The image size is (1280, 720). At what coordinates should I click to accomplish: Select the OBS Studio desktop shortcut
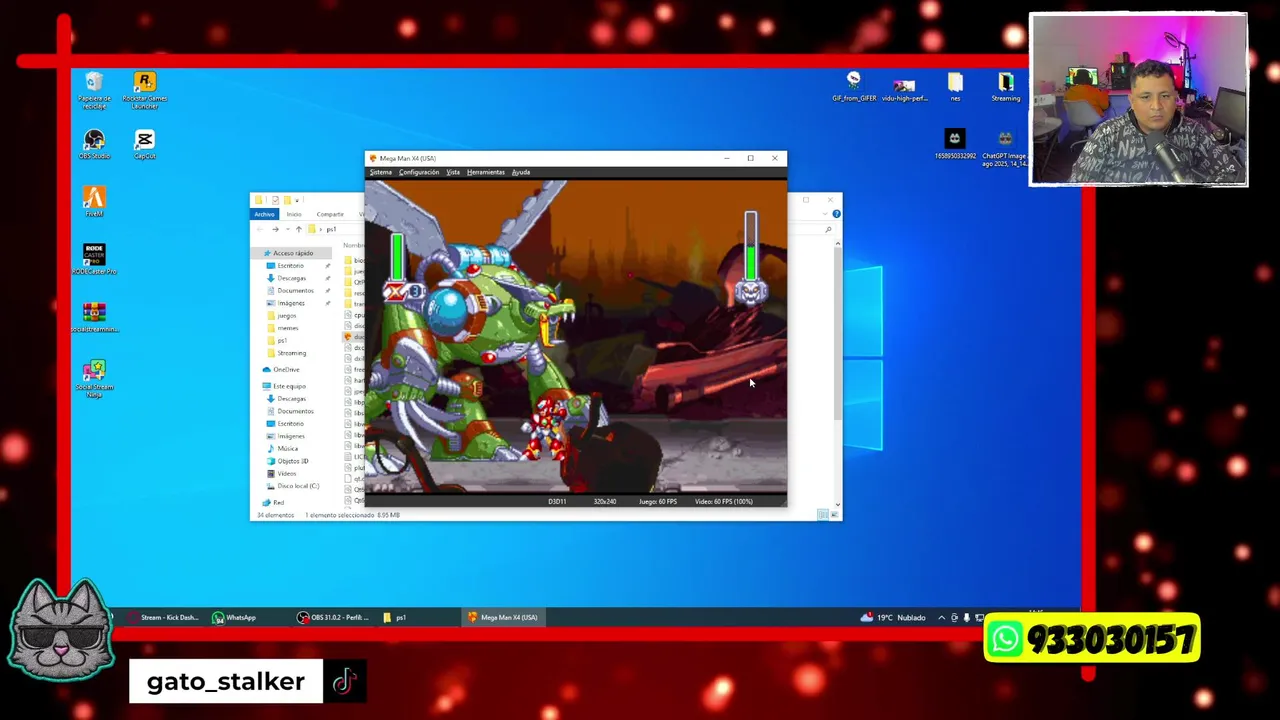pos(94,145)
